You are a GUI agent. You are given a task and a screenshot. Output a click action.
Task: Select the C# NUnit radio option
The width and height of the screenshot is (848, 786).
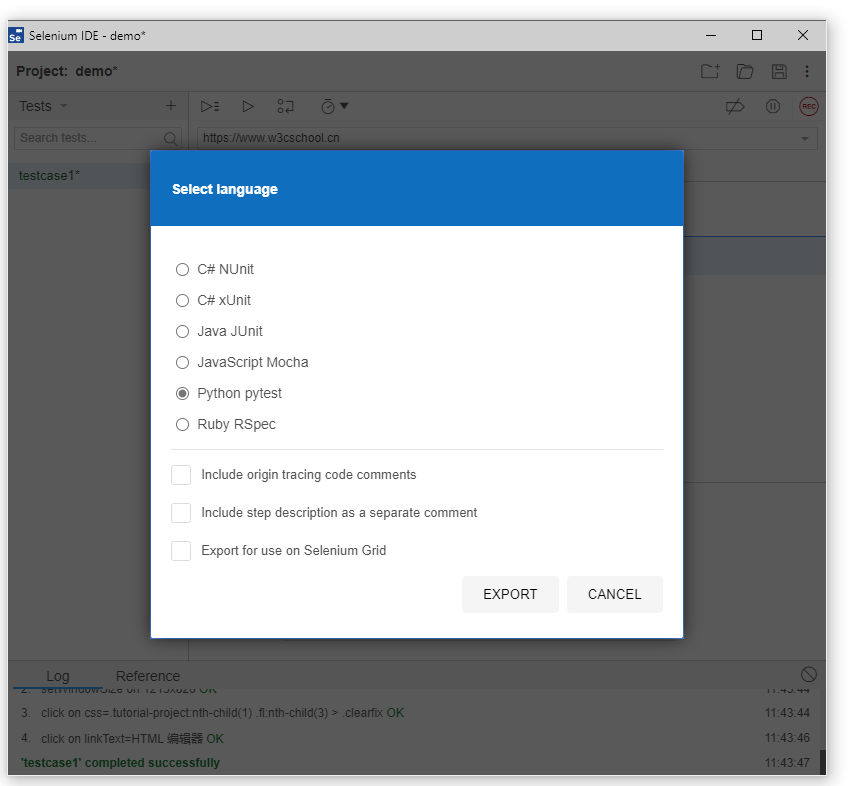click(x=182, y=269)
